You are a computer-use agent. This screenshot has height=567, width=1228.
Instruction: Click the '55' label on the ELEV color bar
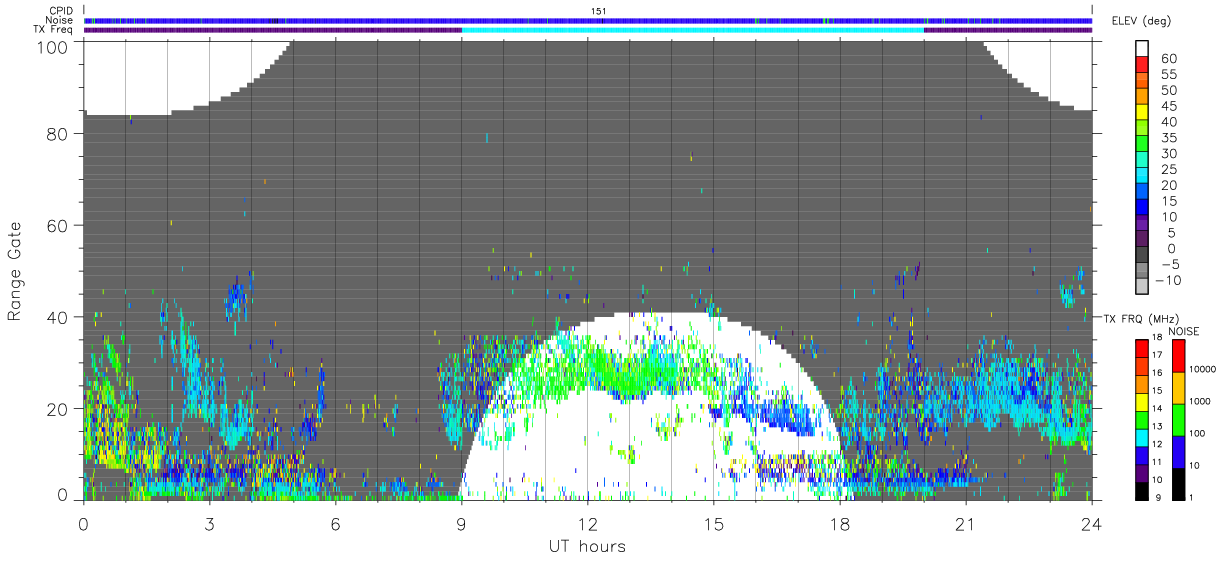(1168, 75)
